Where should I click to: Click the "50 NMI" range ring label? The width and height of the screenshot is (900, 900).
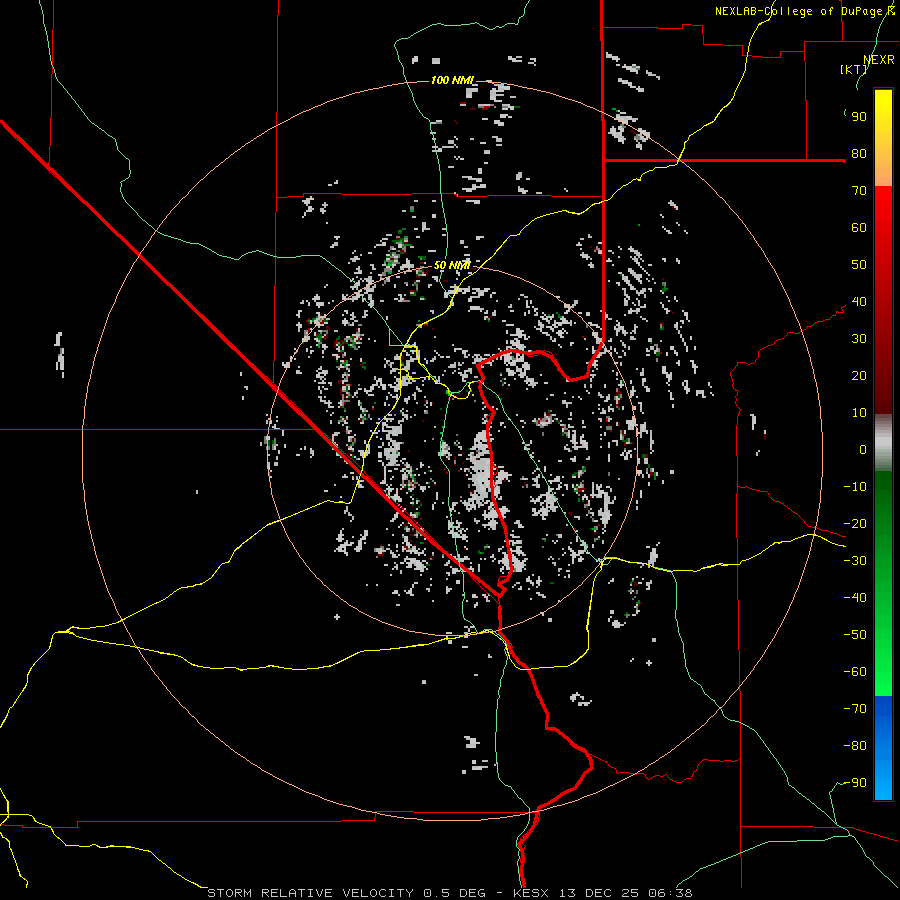pos(452,265)
